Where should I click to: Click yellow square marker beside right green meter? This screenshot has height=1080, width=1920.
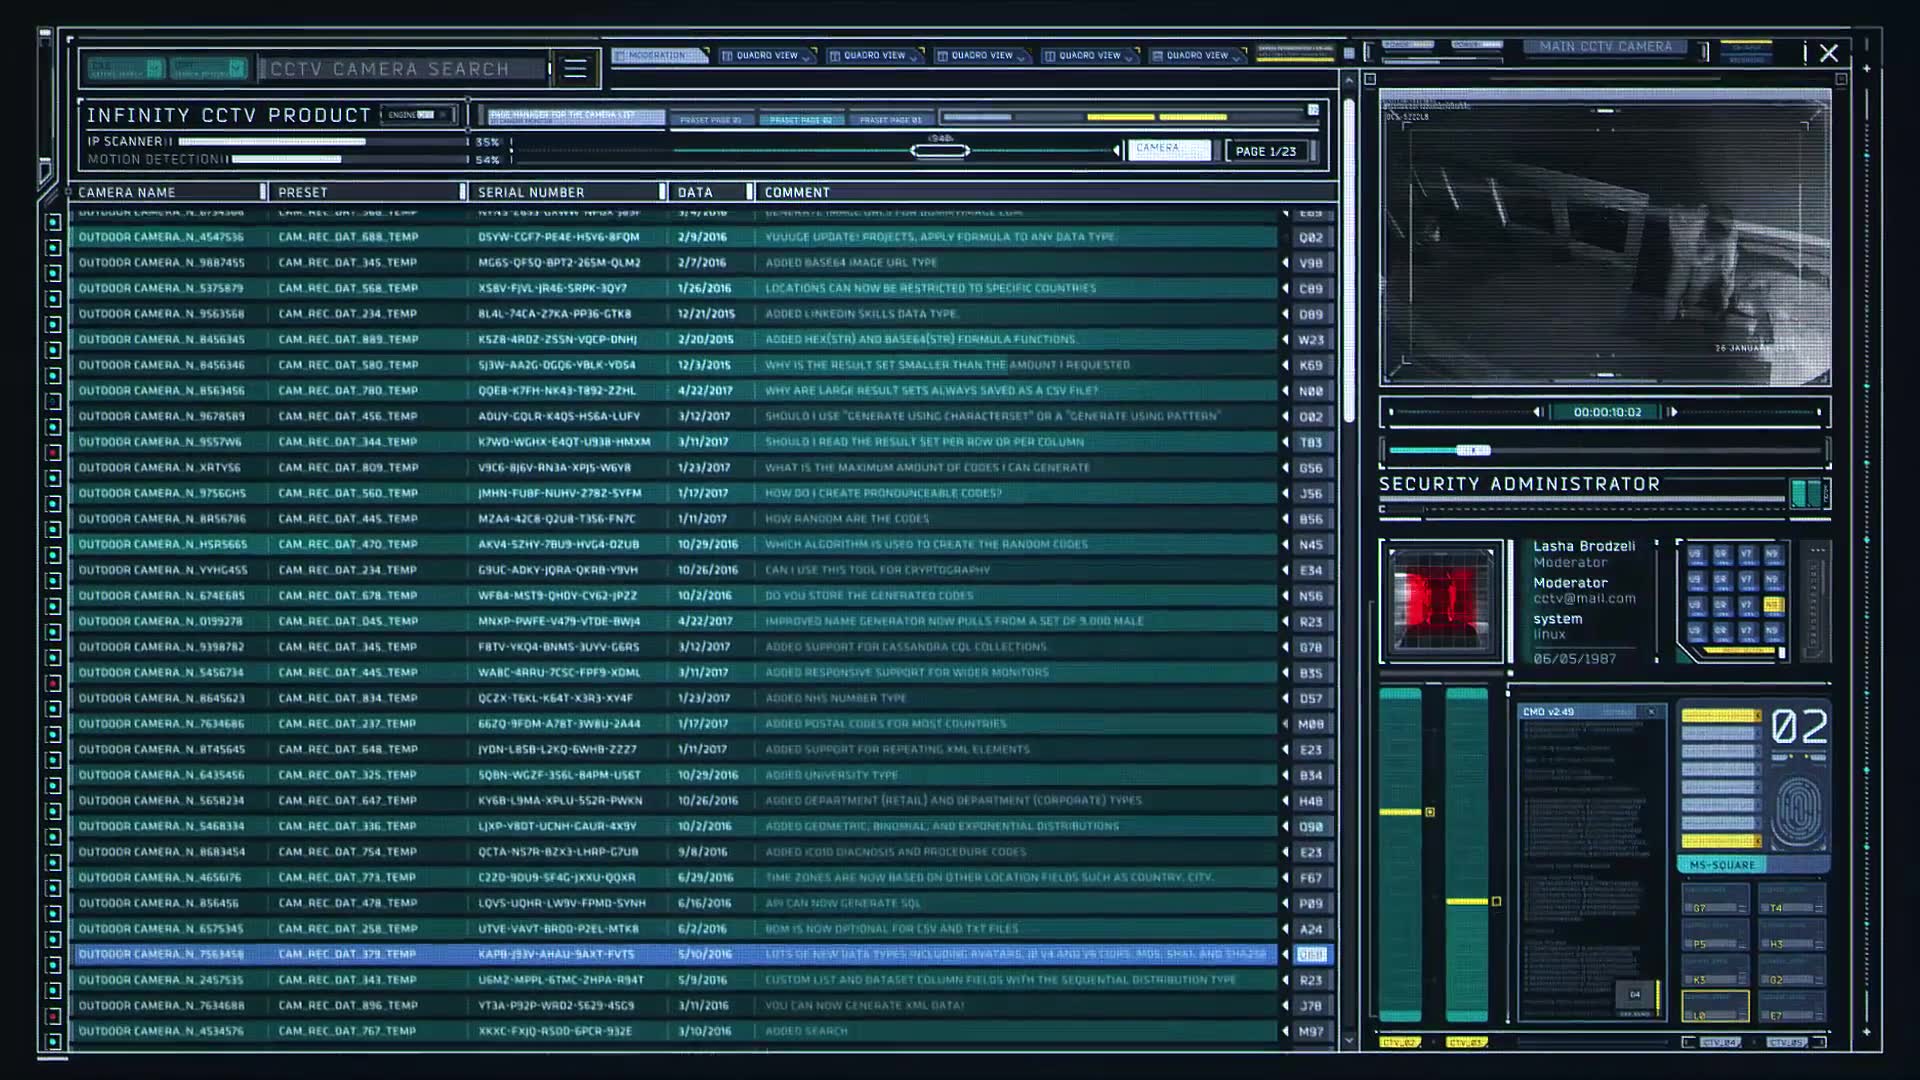click(1496, 901)
